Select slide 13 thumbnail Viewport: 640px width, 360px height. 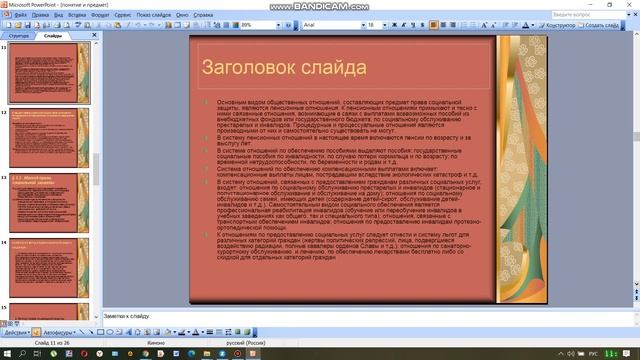pyautogui.click(x=49, y=203)
